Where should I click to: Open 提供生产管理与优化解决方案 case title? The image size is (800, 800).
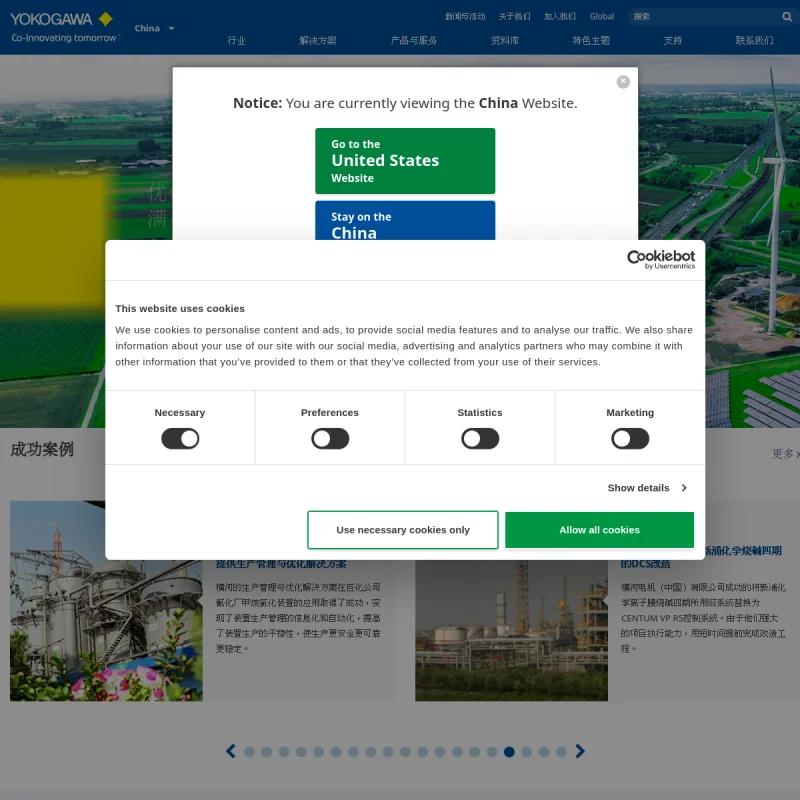281,564
